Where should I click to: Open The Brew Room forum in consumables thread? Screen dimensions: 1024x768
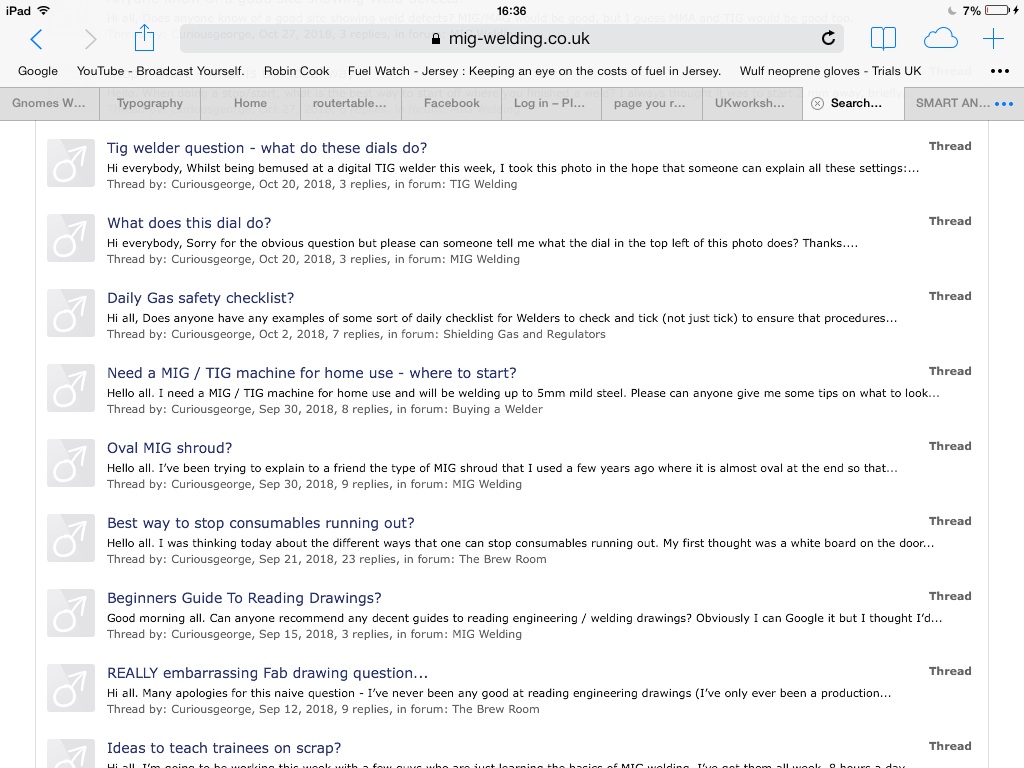point(503,560)
